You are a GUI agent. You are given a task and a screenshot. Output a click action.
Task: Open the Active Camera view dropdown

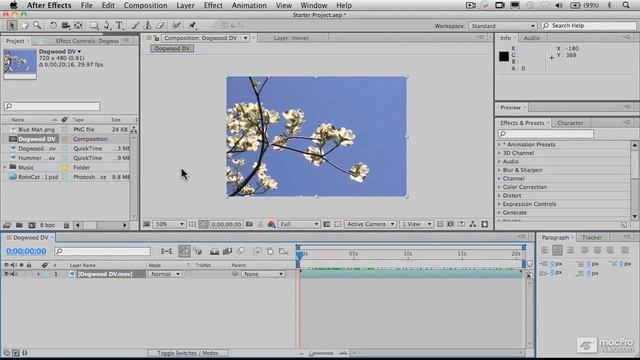point(370,224)
